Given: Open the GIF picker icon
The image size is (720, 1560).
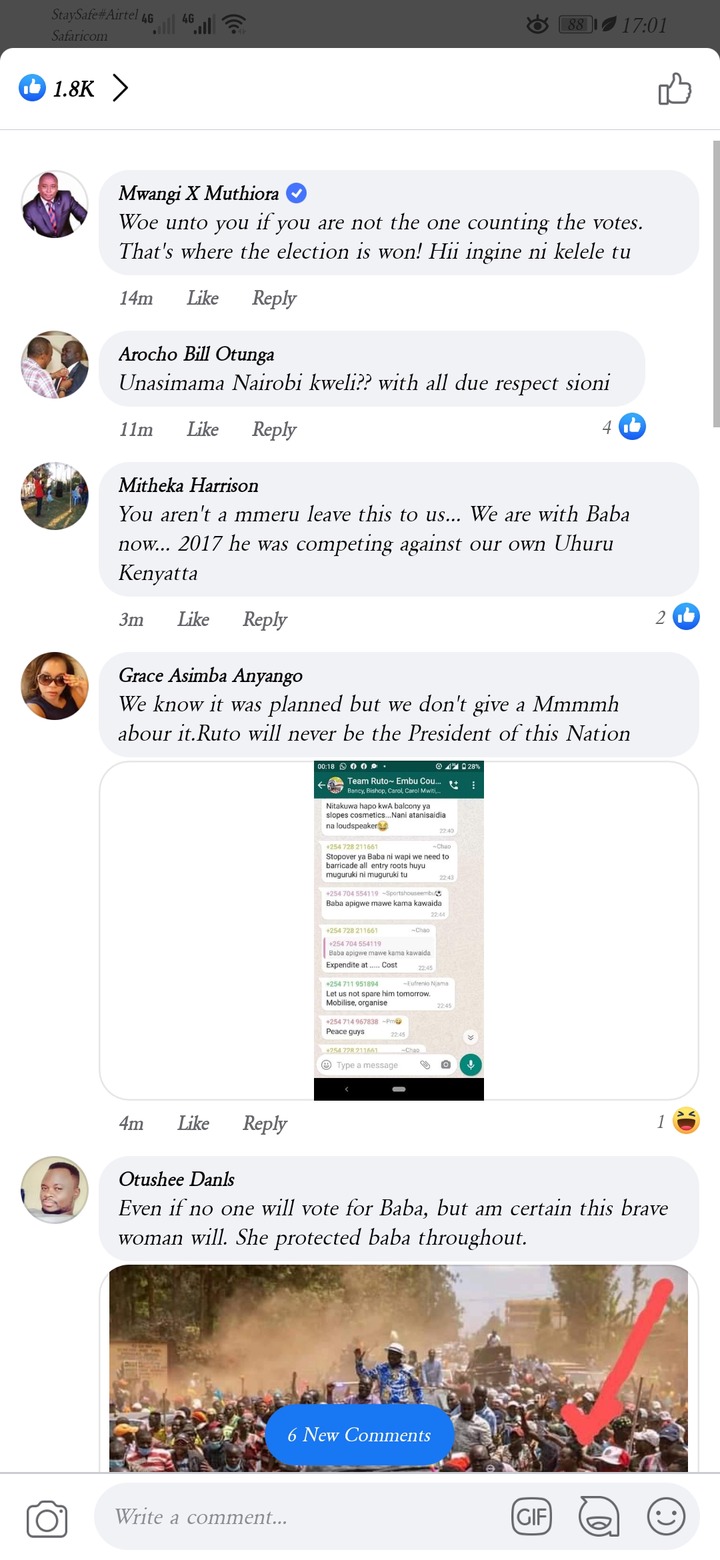Looking at the screenshot, I should 532,1517.
